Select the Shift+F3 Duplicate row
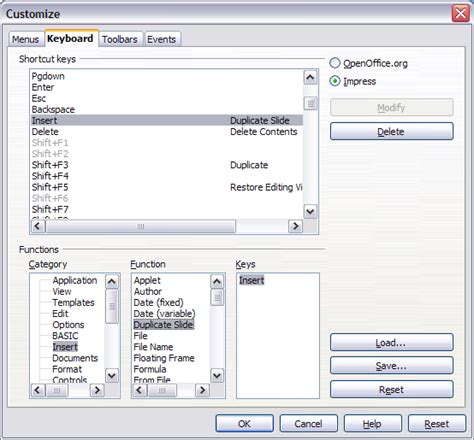The height and width of the screenshot is (440, 474). (167, 165)
